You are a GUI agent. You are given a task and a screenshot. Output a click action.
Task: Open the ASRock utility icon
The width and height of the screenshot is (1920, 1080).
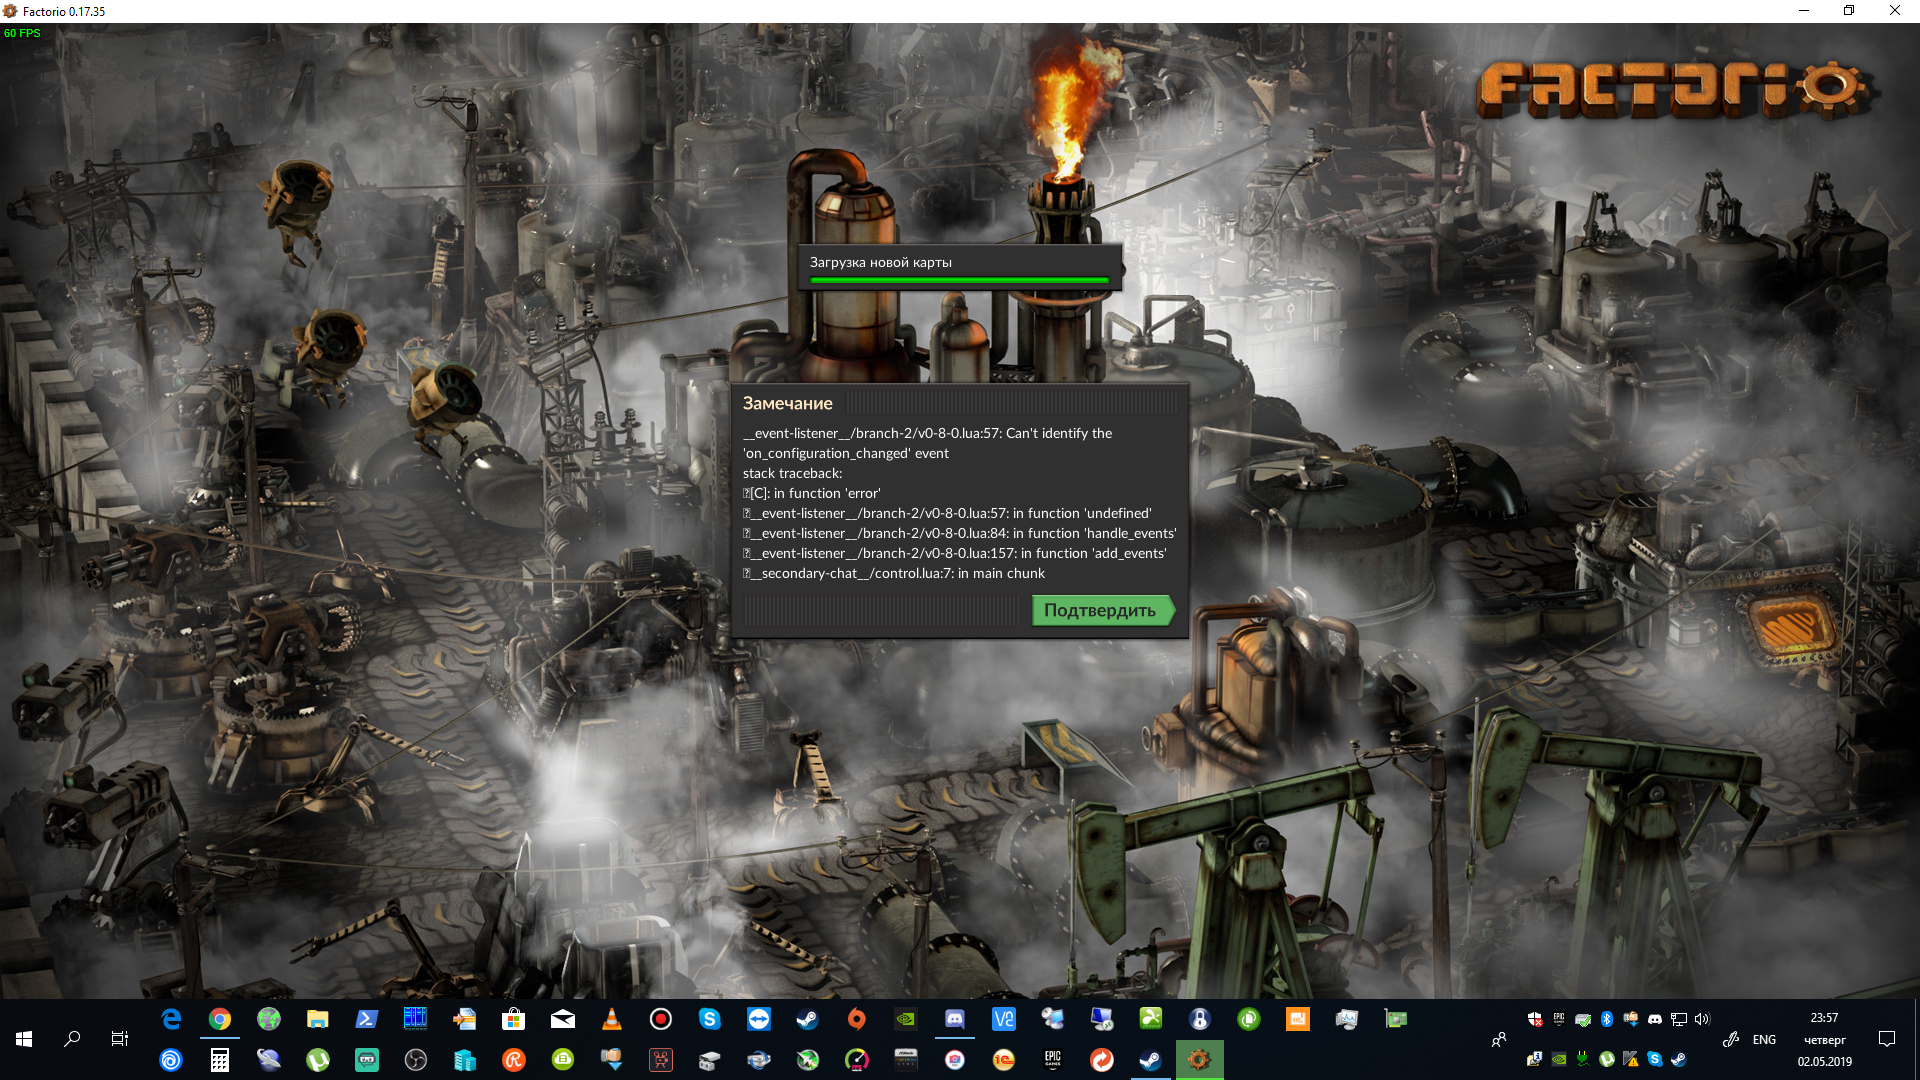[x=906, y=1060]
